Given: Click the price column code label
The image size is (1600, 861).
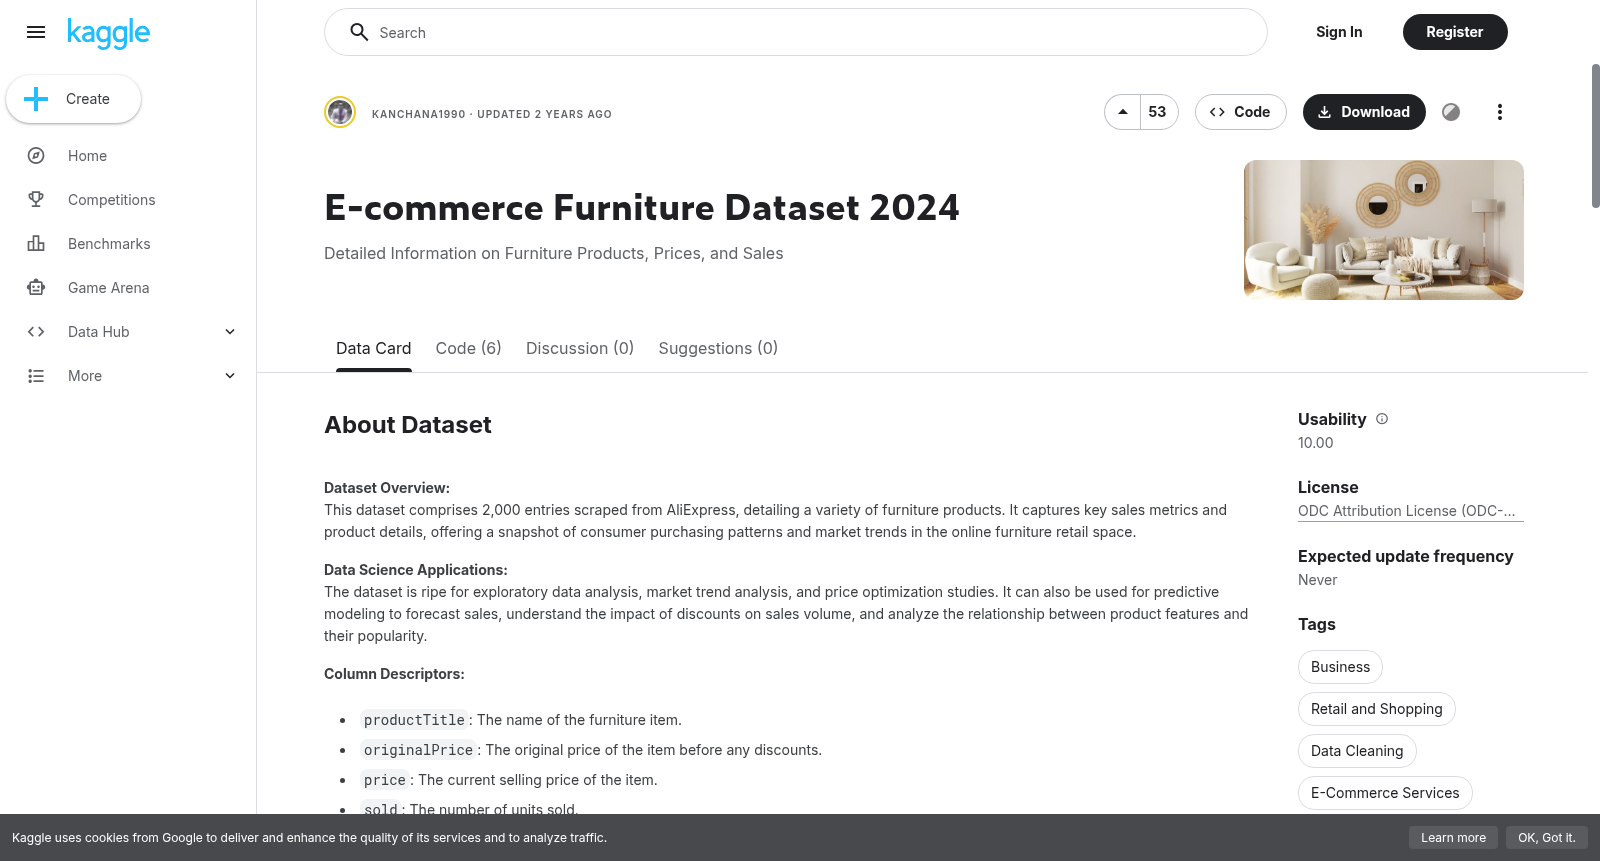Looking at the screenshot, I should click(x=385, y=780).
